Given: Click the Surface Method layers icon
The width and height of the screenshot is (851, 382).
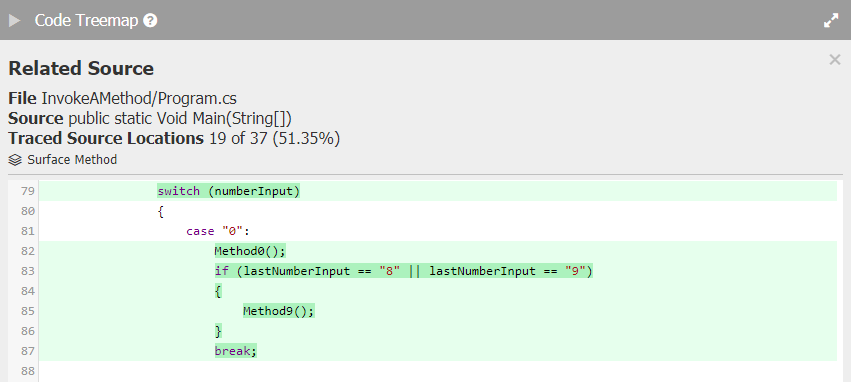Looking at the screenshot, I should coord(16,160).
